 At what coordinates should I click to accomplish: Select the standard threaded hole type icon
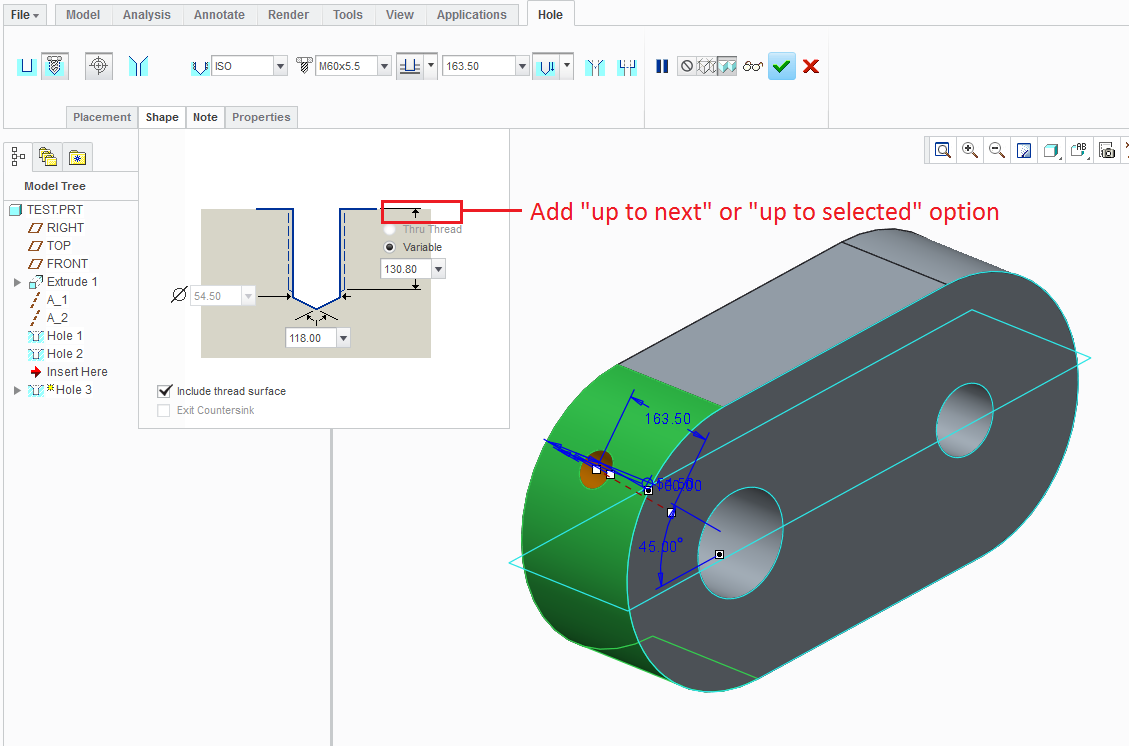[x=55, y=67]
